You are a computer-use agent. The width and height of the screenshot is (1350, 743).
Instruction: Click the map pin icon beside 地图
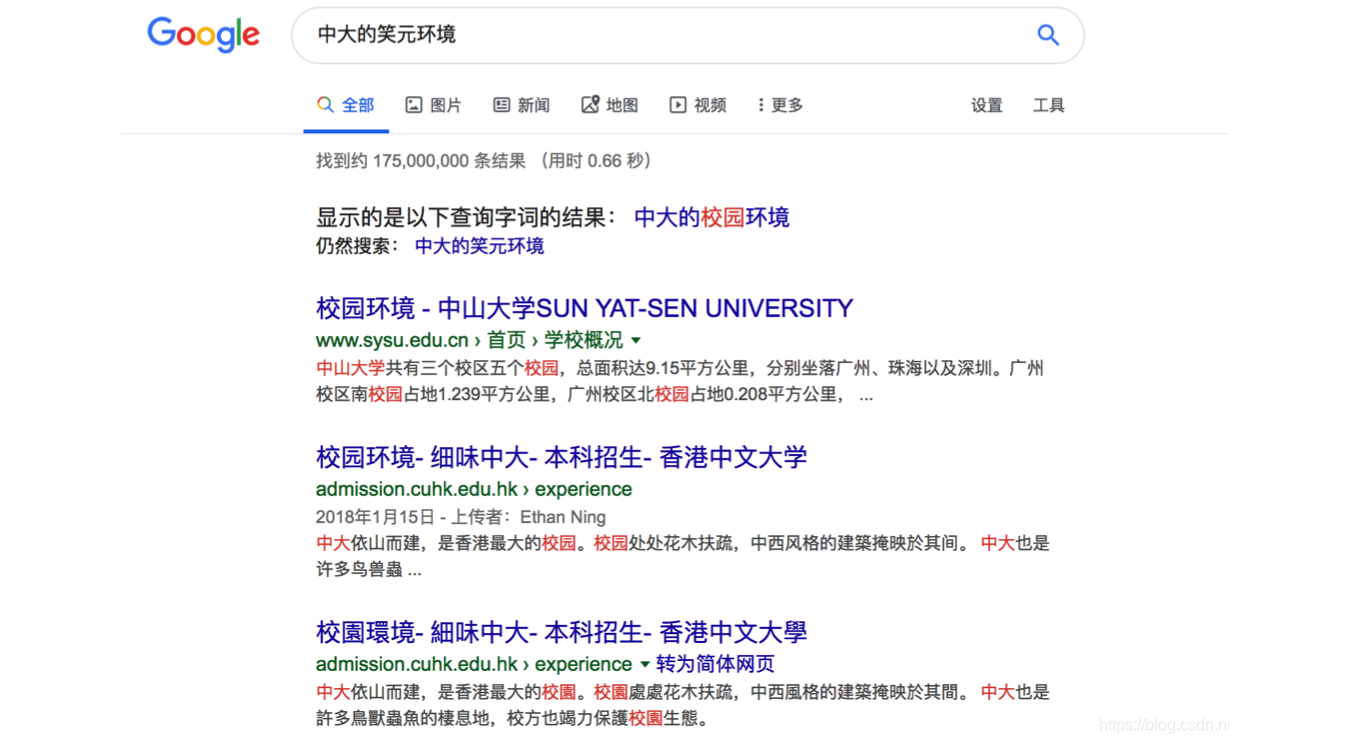[590, 105]
